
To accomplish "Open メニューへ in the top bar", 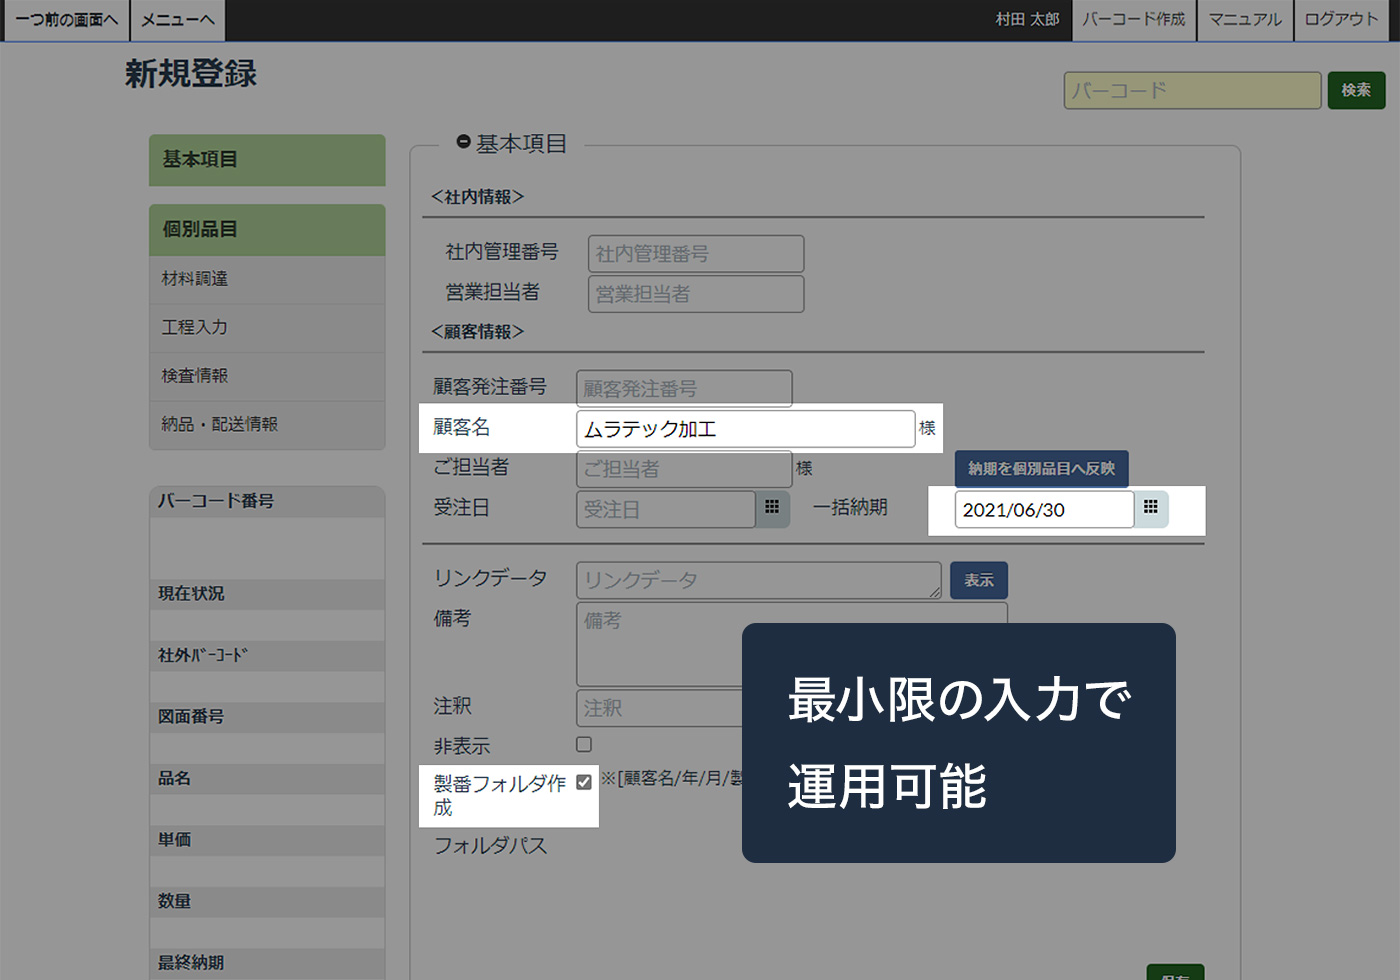I will [x=178, y=20].
